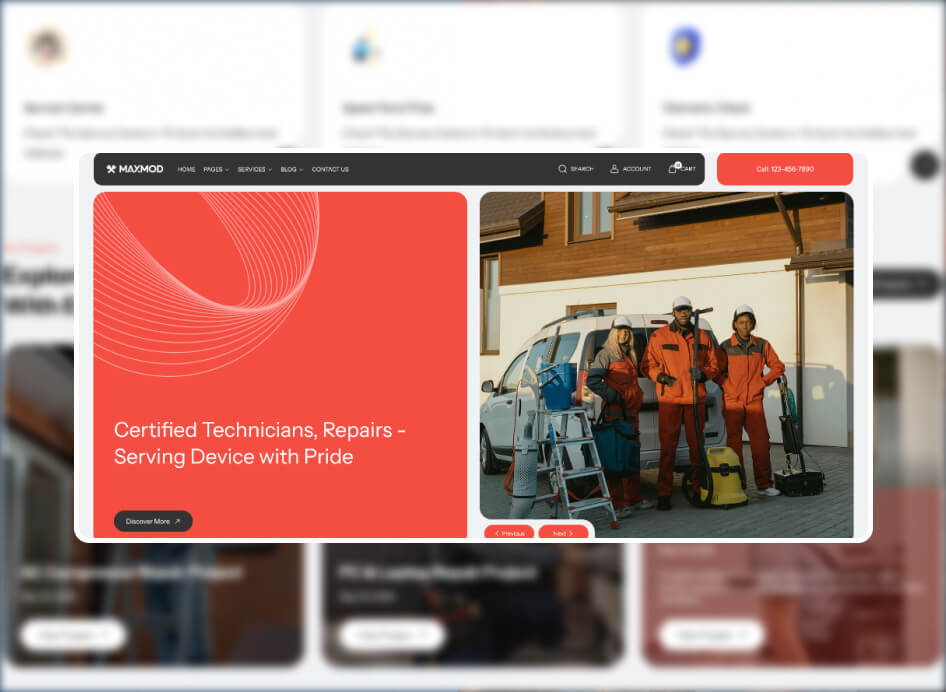The image size is (946, 692).
Task: Expand the Blog dropdown menu
Action: point(291,169)
